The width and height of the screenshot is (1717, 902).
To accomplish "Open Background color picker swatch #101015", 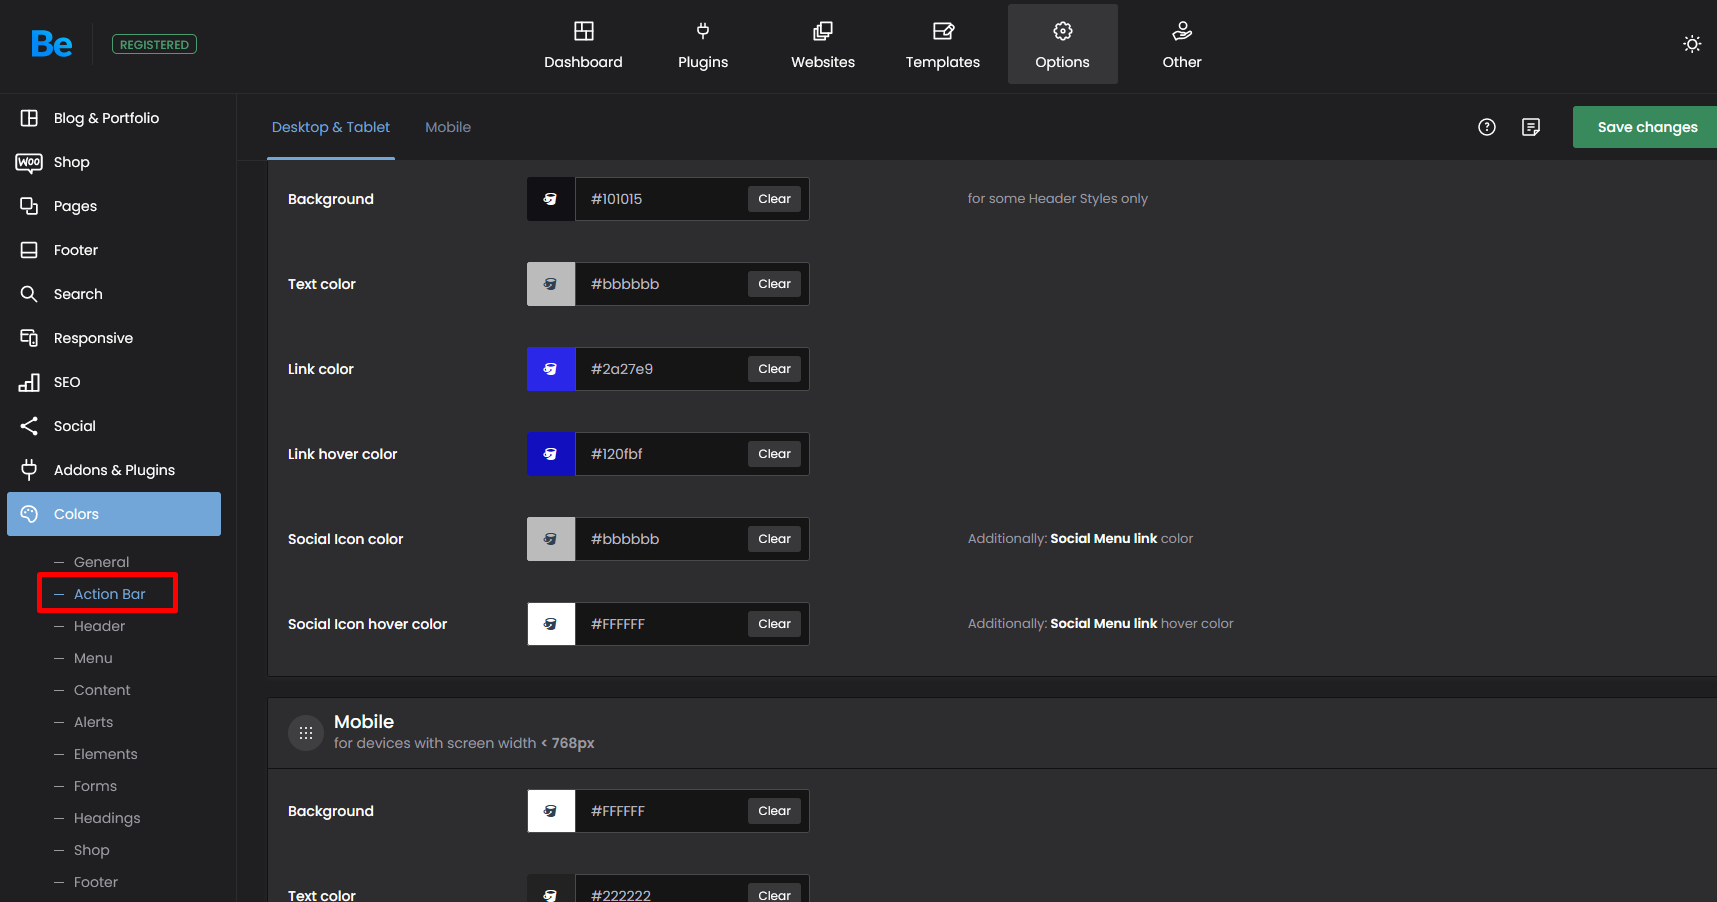I will pyautogui.click(x=551, y=199).
